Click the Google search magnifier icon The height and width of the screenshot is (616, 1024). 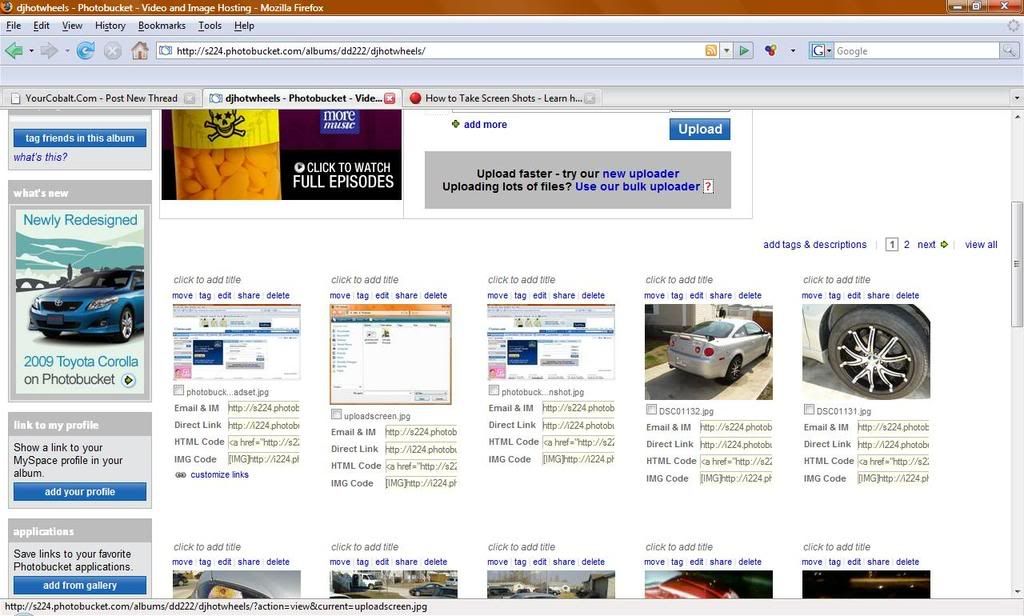click(1009, 50)
